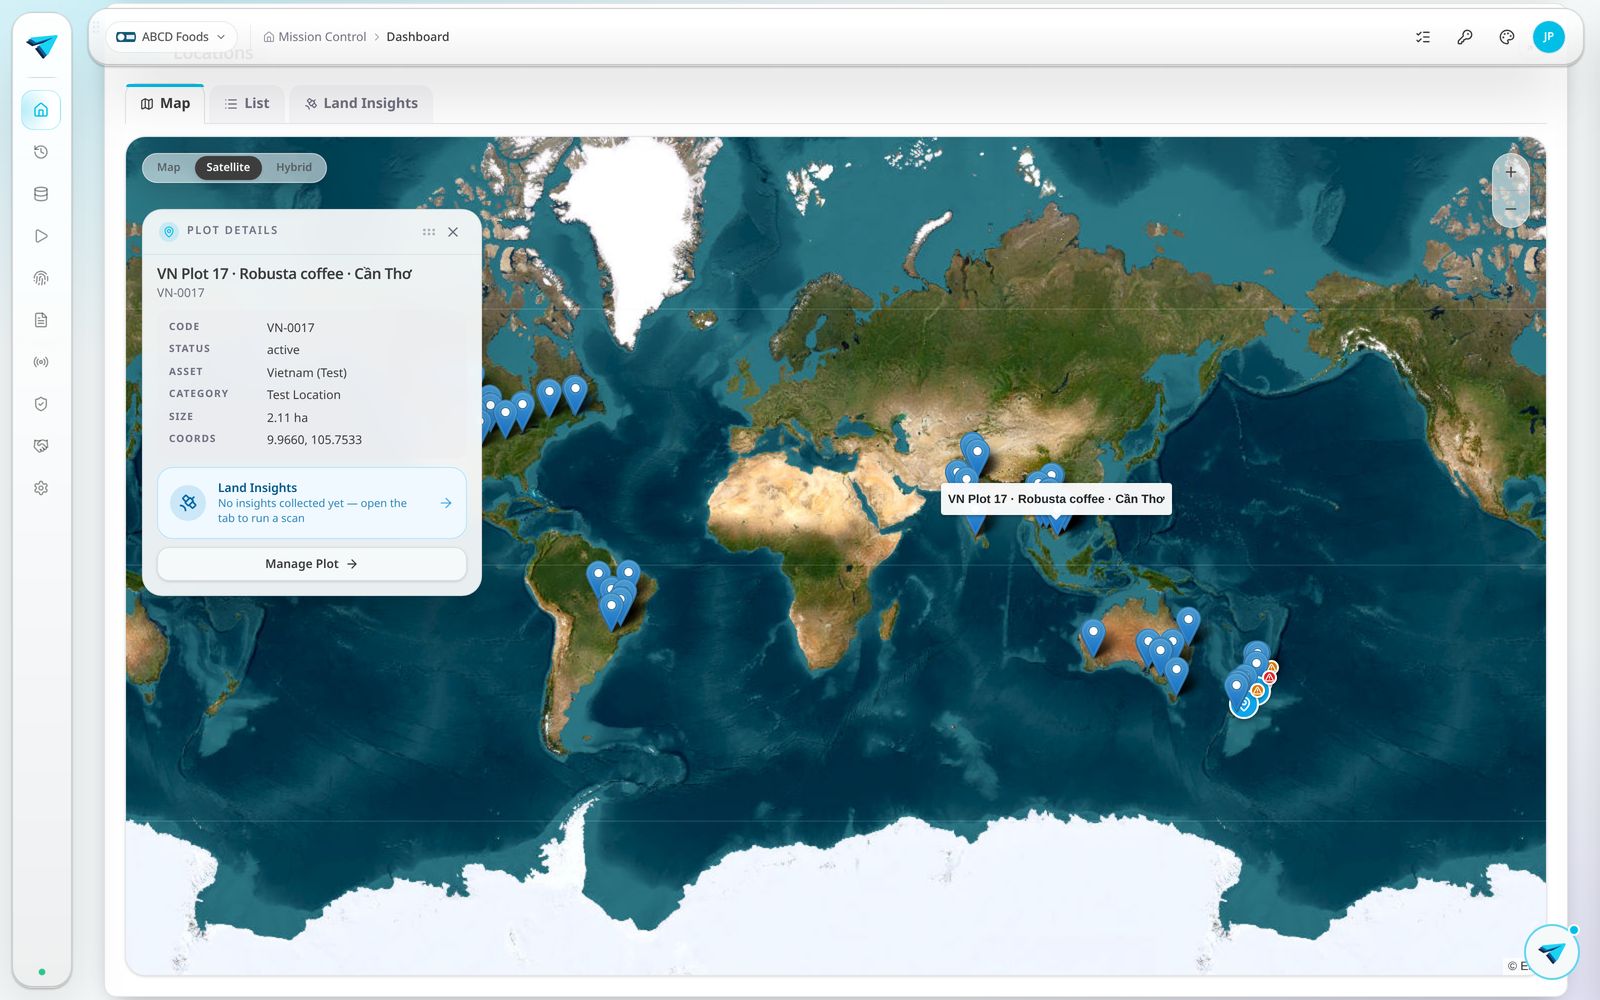
Task: Select the Map tab
Action: pyautogui.click(x=165, y=103)
